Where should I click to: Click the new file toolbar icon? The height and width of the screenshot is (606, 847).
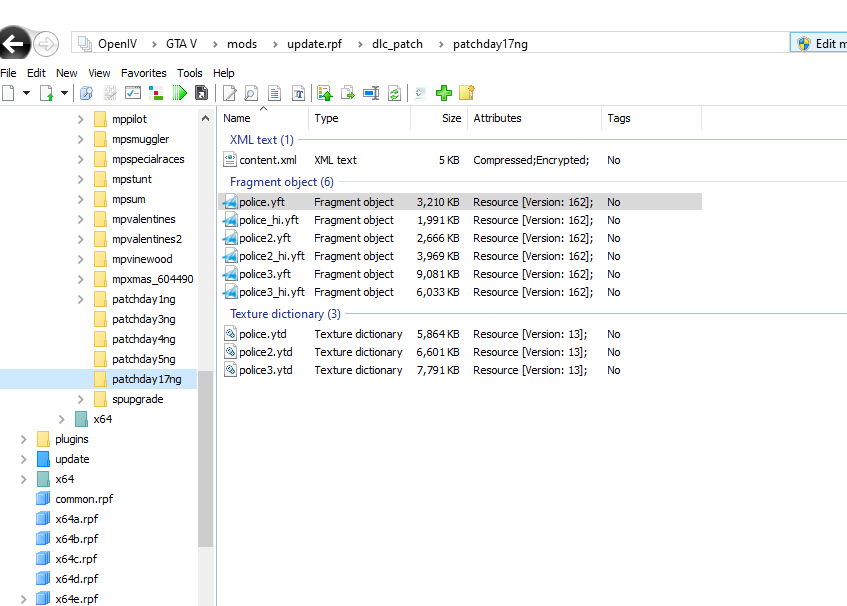(9, 93)
